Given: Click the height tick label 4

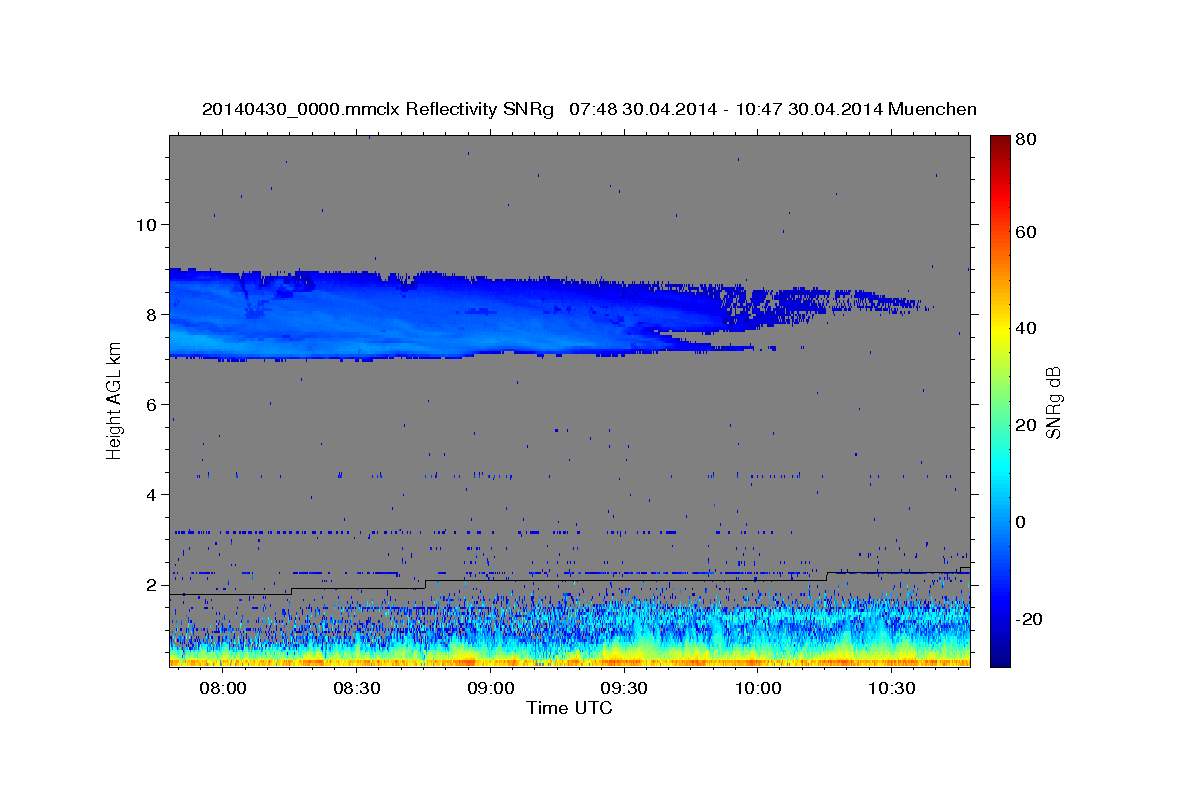Looking at the screenshot, I should (149, 495).
